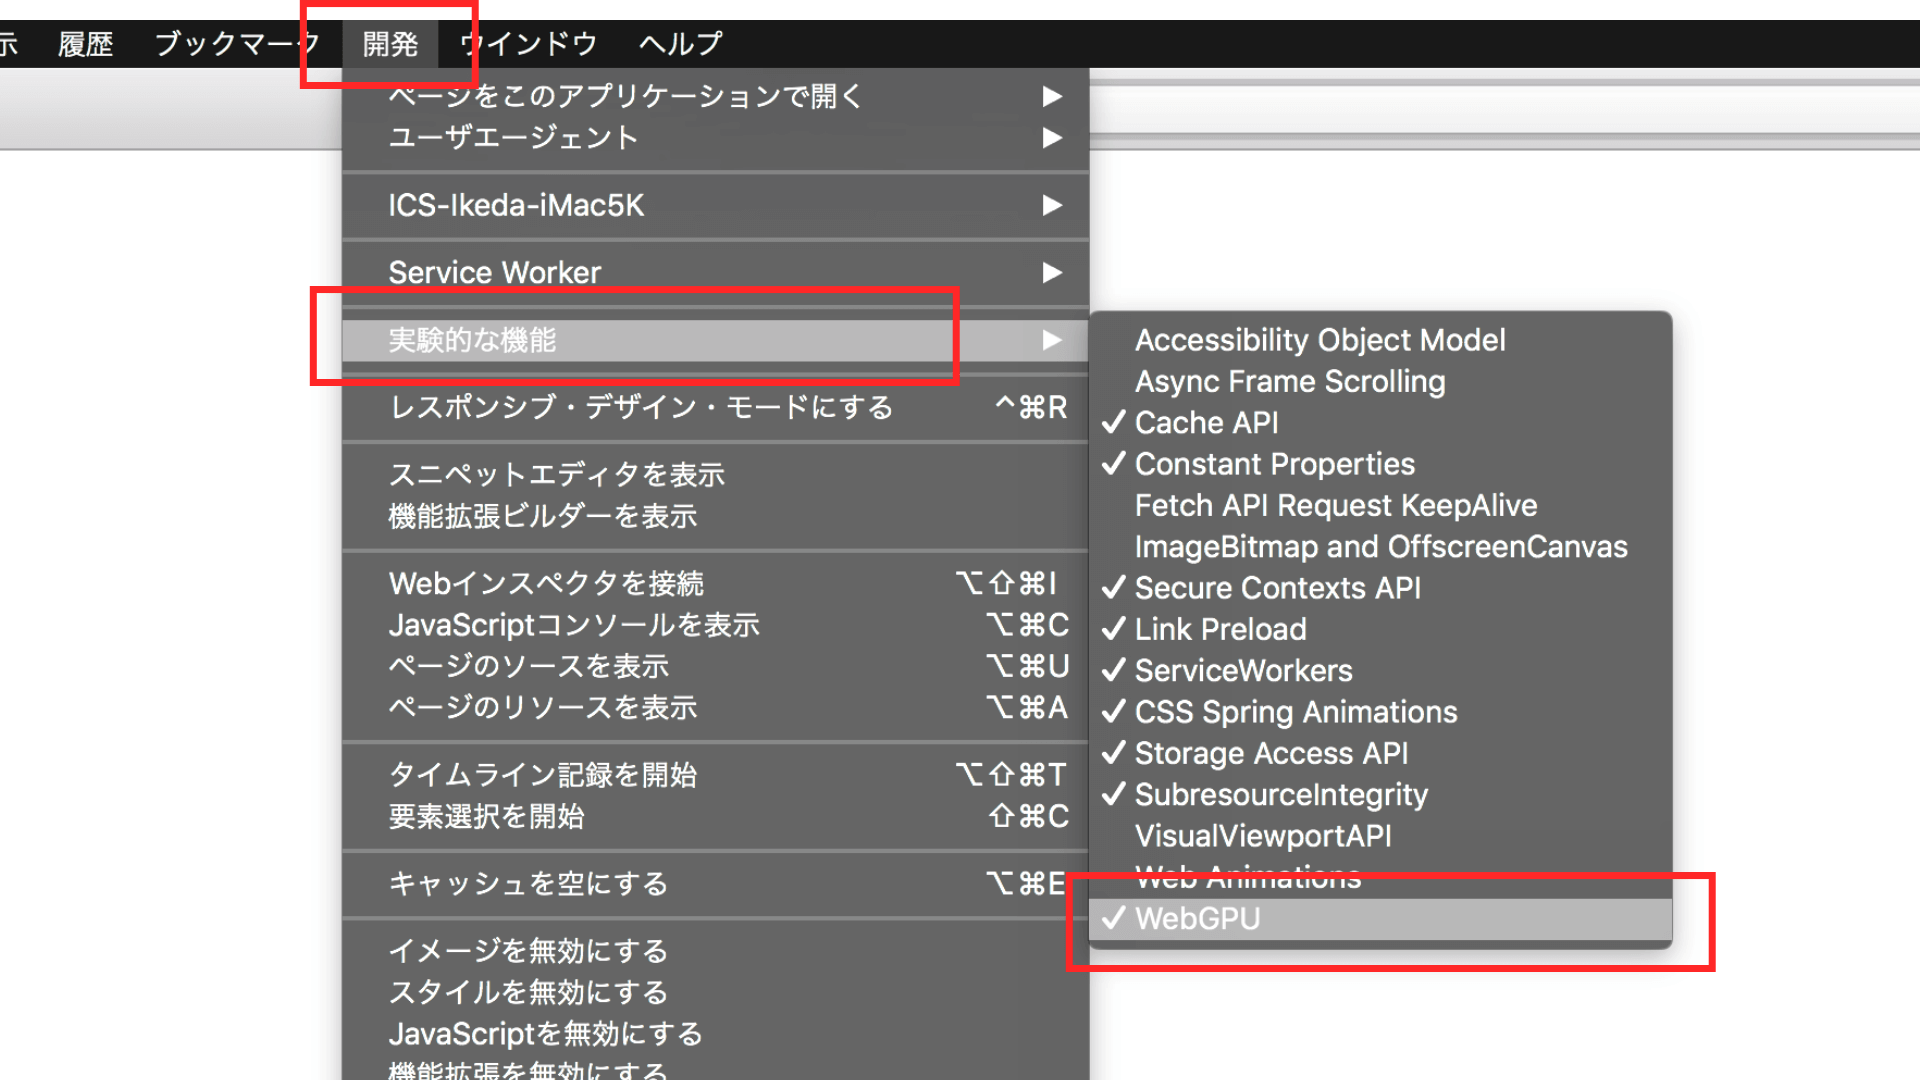Choose イメージを無効にする option

pyautogui.click(x=528, y=950)
